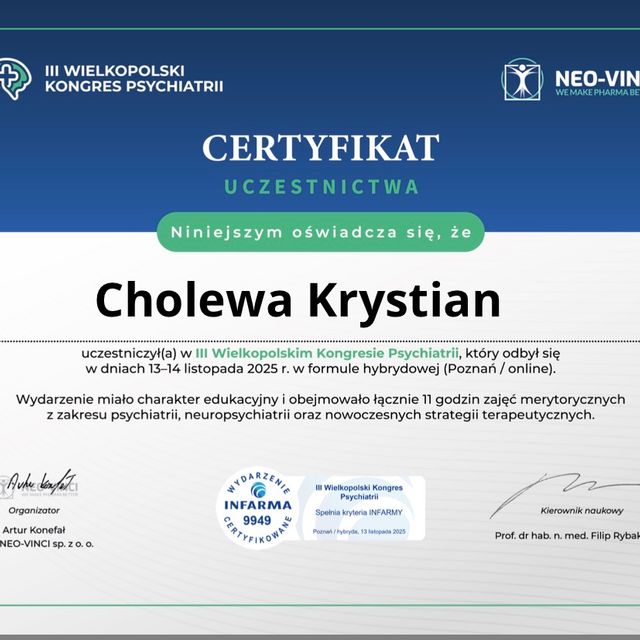Click 'Prof. dr hab. n. med. Filip Rybak' text
This screenshot has height=640, width=640.
(567, 536)
